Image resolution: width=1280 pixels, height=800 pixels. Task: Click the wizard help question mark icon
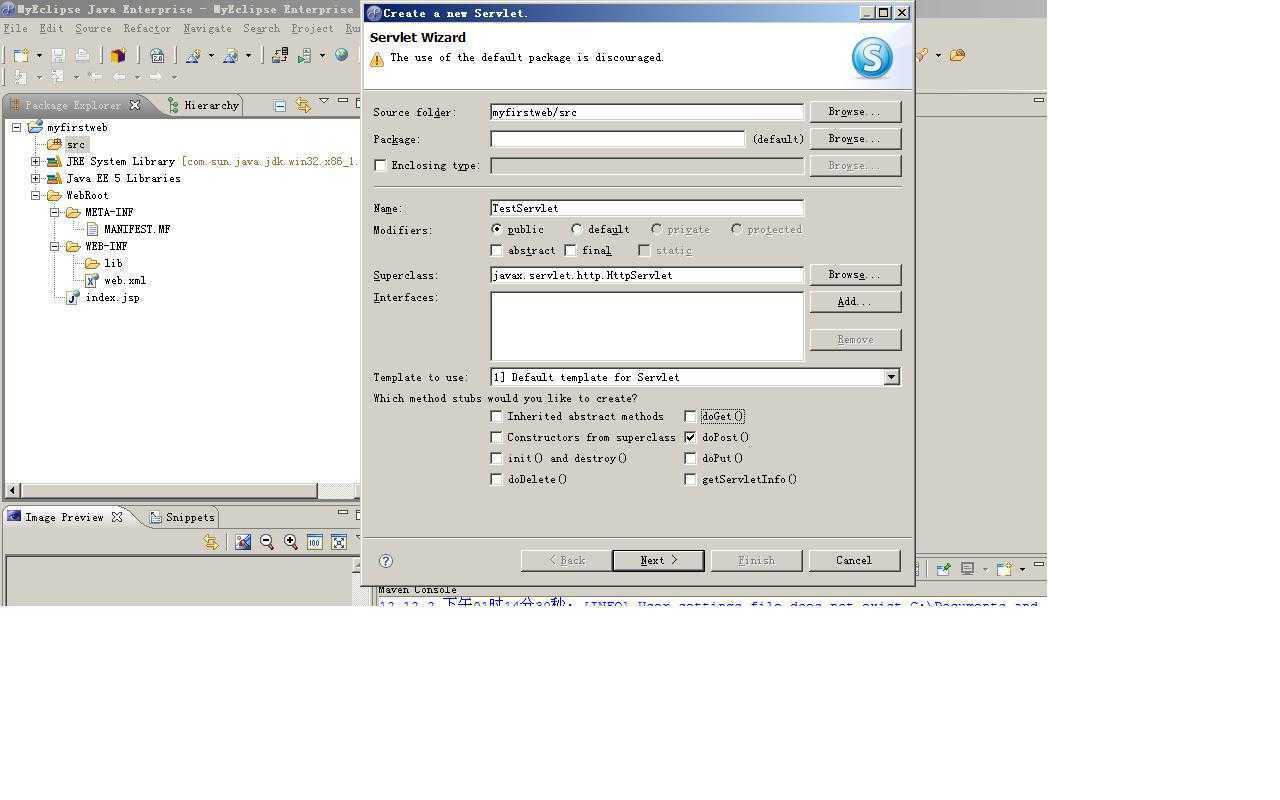(386, 561)
